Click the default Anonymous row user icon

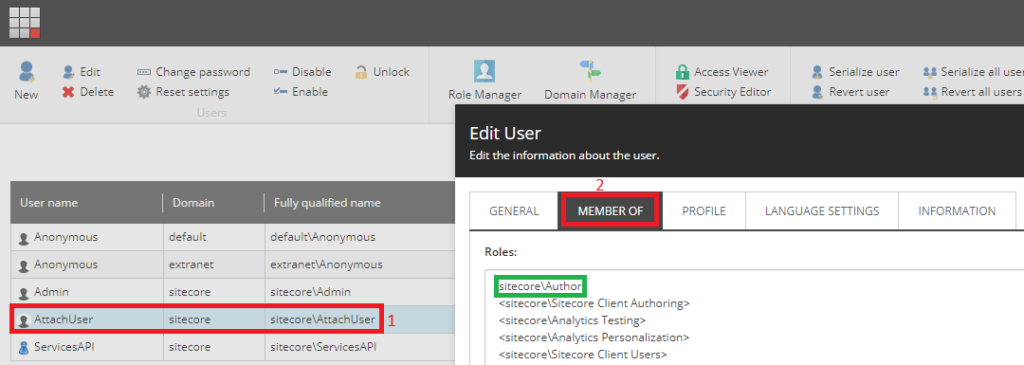point(24,238)
